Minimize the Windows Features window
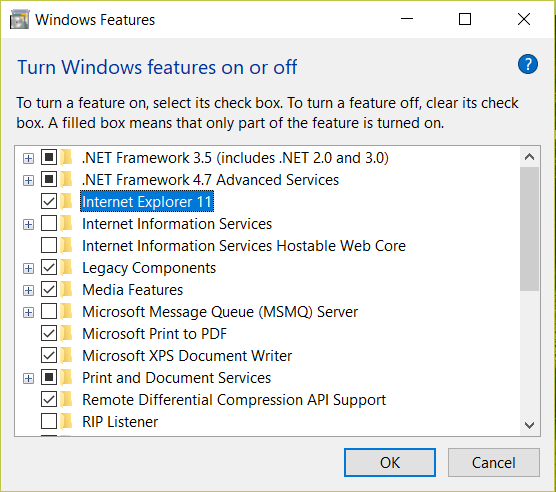The image size is (556, 492). tap(407, 19)
